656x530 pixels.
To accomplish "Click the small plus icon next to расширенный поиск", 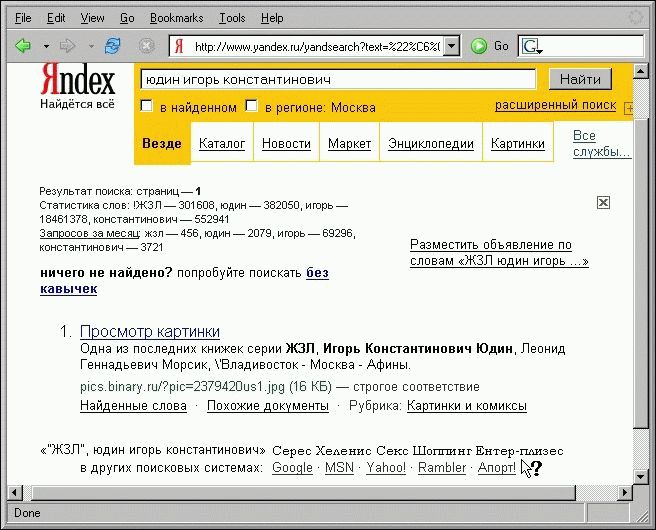I will click(x=628, y=107).
